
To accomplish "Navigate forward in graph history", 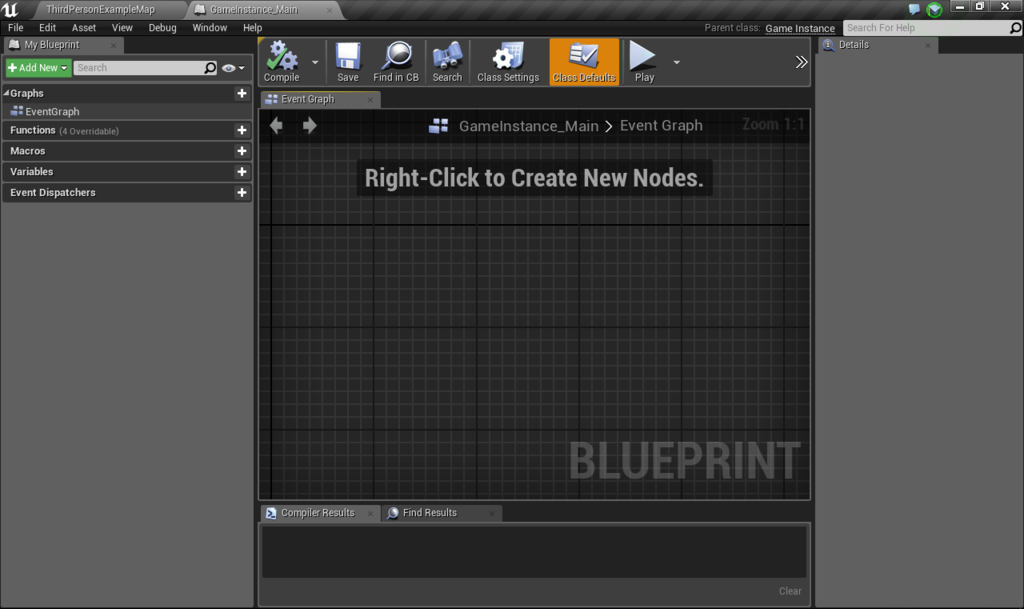I will click(310, 125).
